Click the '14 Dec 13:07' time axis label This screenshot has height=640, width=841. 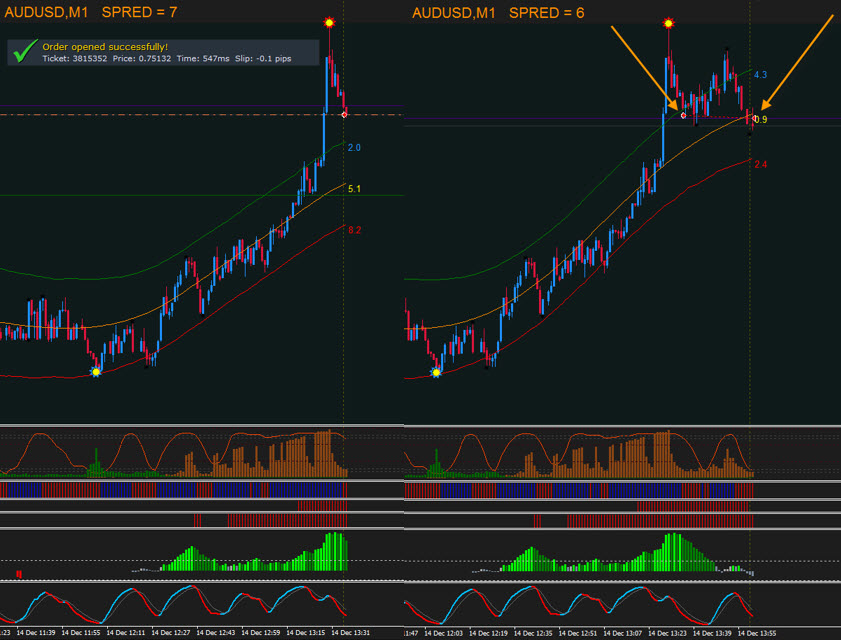coord(623,633)
